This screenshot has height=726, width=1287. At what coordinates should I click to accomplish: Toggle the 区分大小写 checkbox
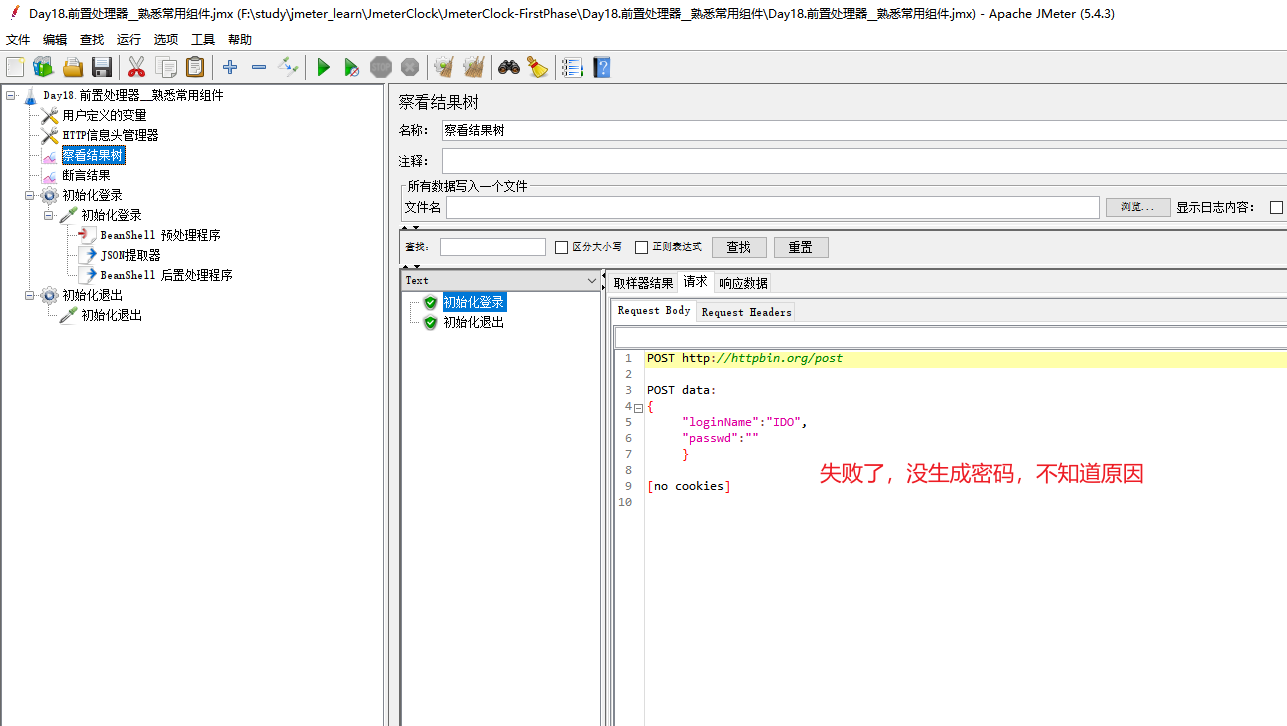(561, 247)
